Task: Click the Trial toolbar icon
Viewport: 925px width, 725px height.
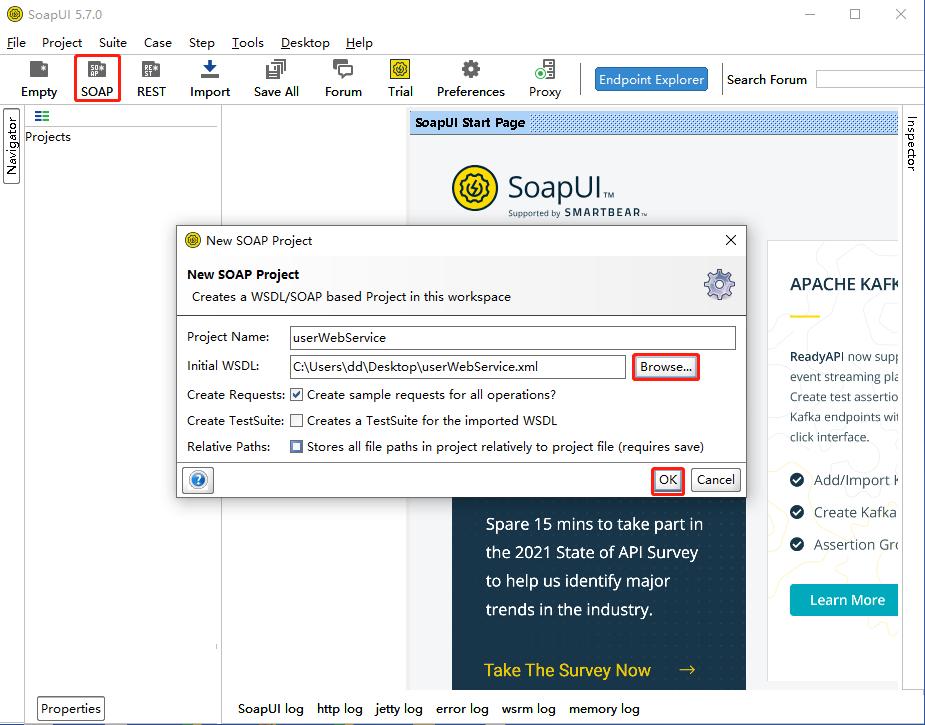Action: [x=400, y=79]
